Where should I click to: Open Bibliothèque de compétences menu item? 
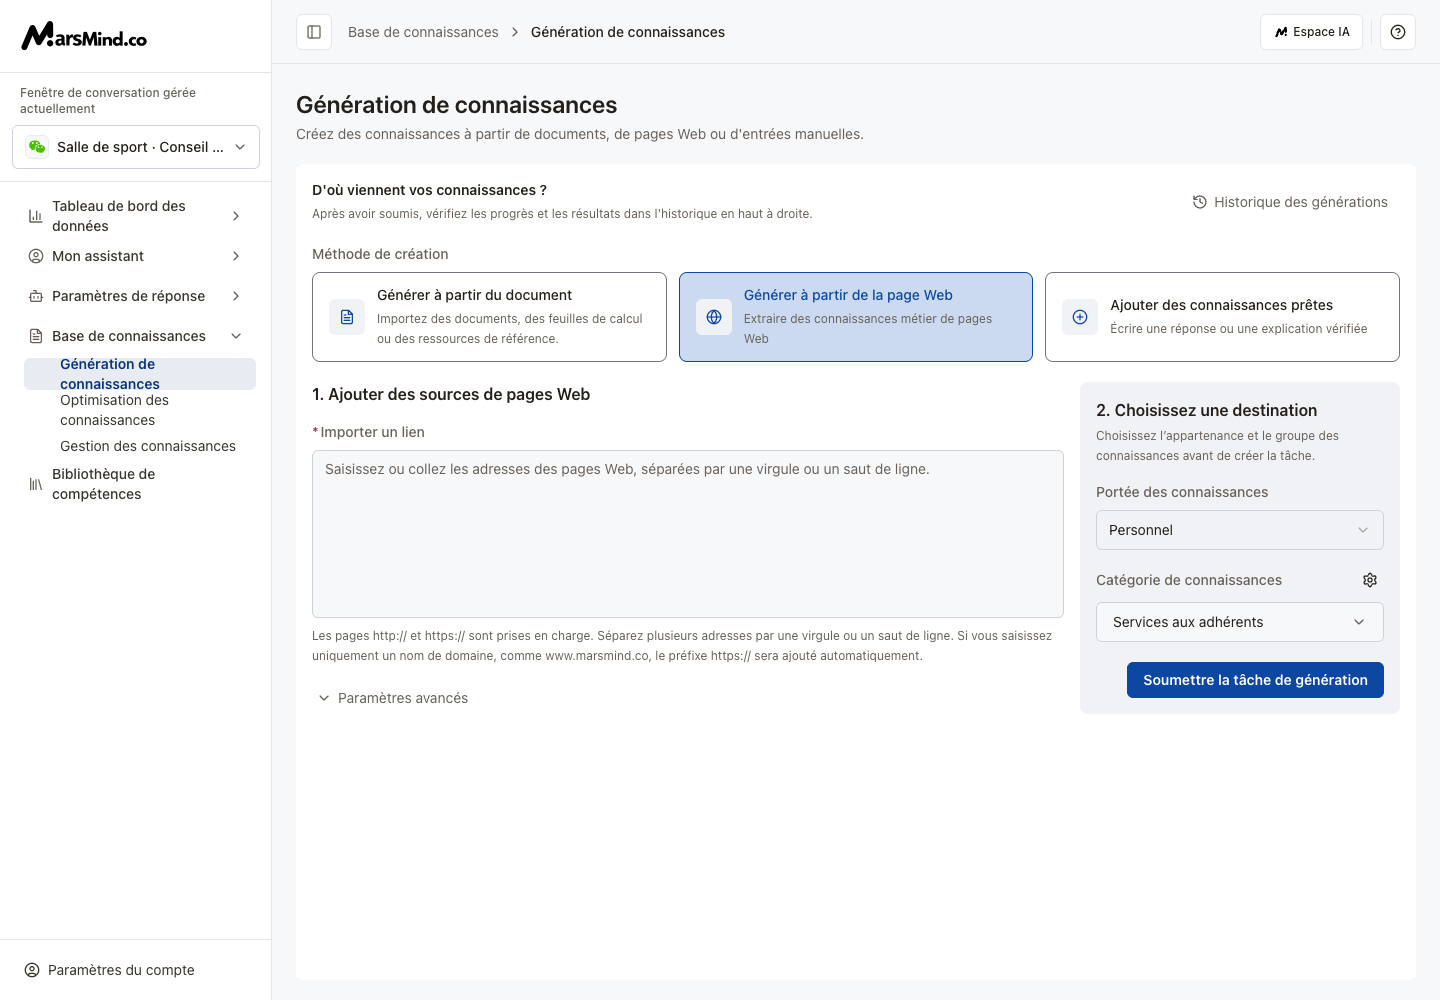tap(136, 484)
